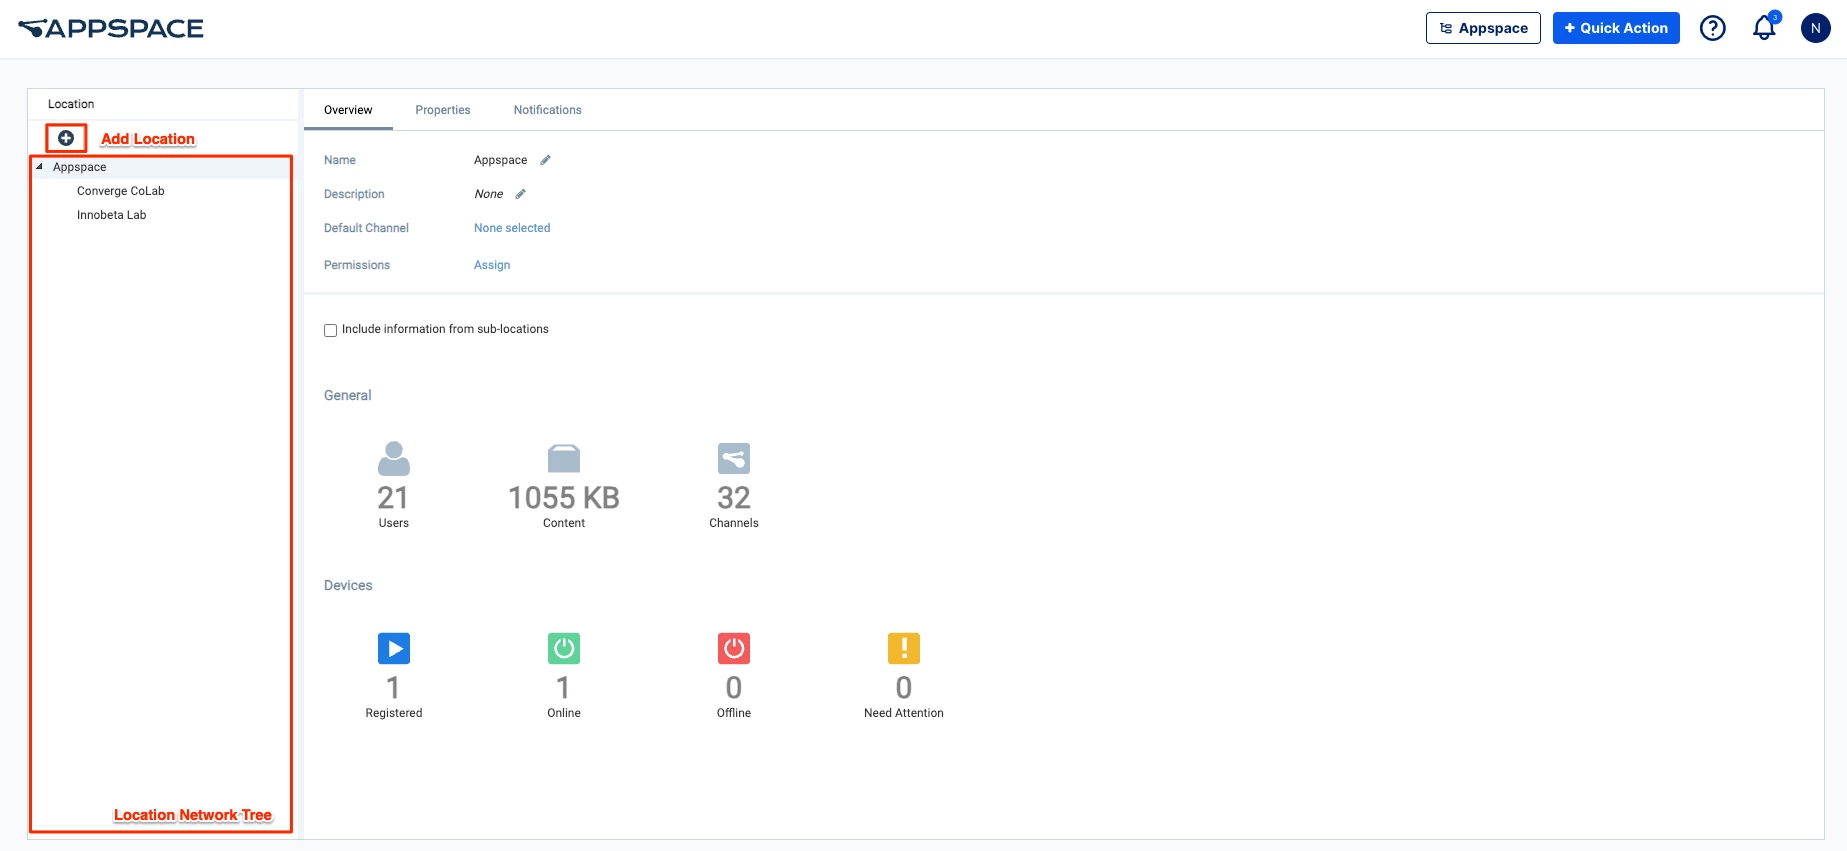The height and width of the screenshot is (851, 1847).
Task: Click None selected default channel link
Action: point(512,228)
